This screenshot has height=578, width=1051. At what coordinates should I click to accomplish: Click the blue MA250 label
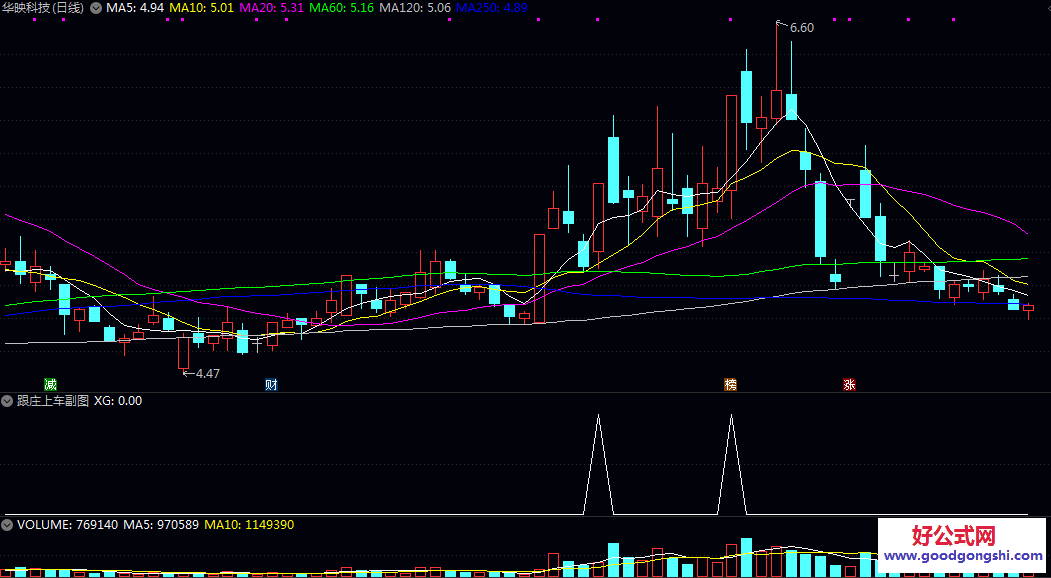(x=492, y=8)
